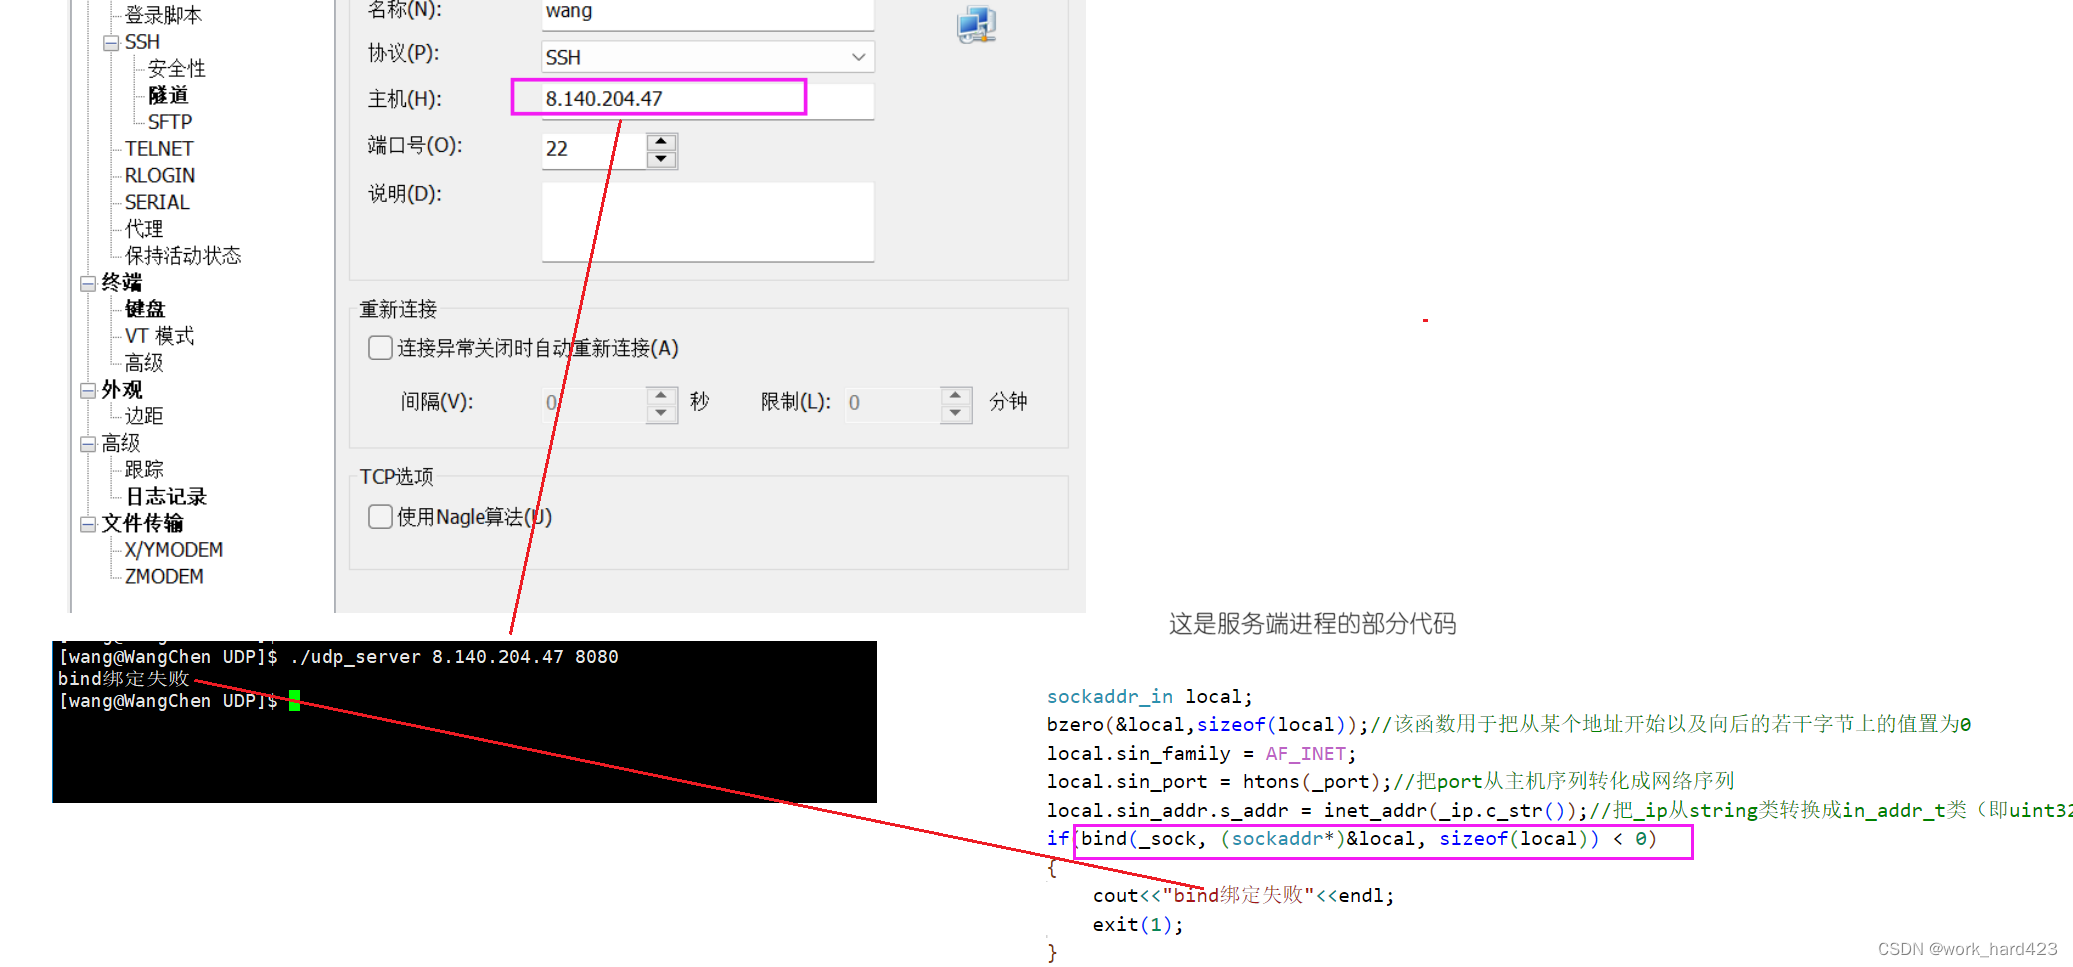
Task: Decrease 间隔 interval with down arrow
Action: coord(661,412)
